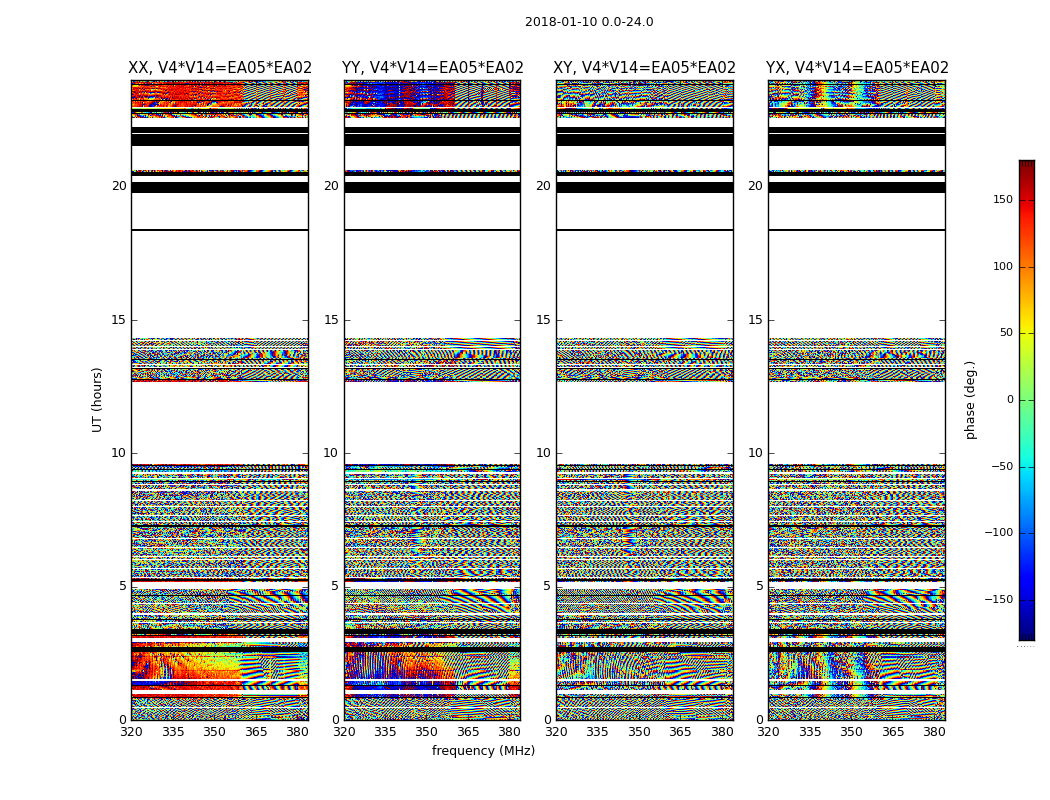Select the 'YX, V4*V14=EA05*EA02' panel title
The height and width of the screenshot is (800, 1050).
[x=857, y=68]
